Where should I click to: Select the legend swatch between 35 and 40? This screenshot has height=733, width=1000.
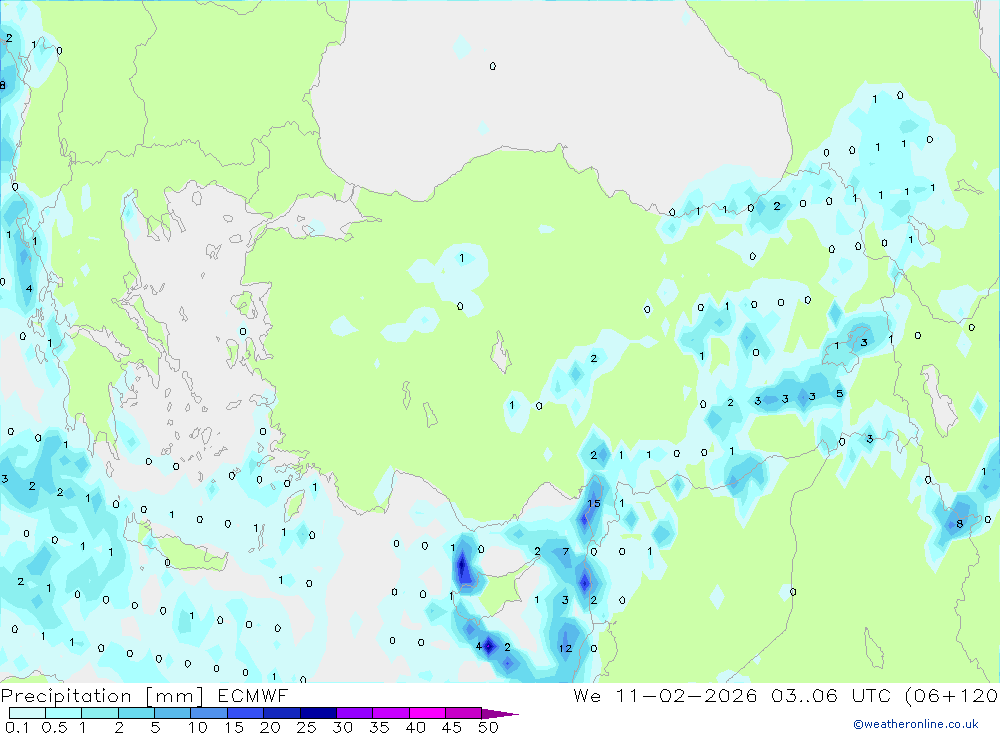click(x=391, y=713)
